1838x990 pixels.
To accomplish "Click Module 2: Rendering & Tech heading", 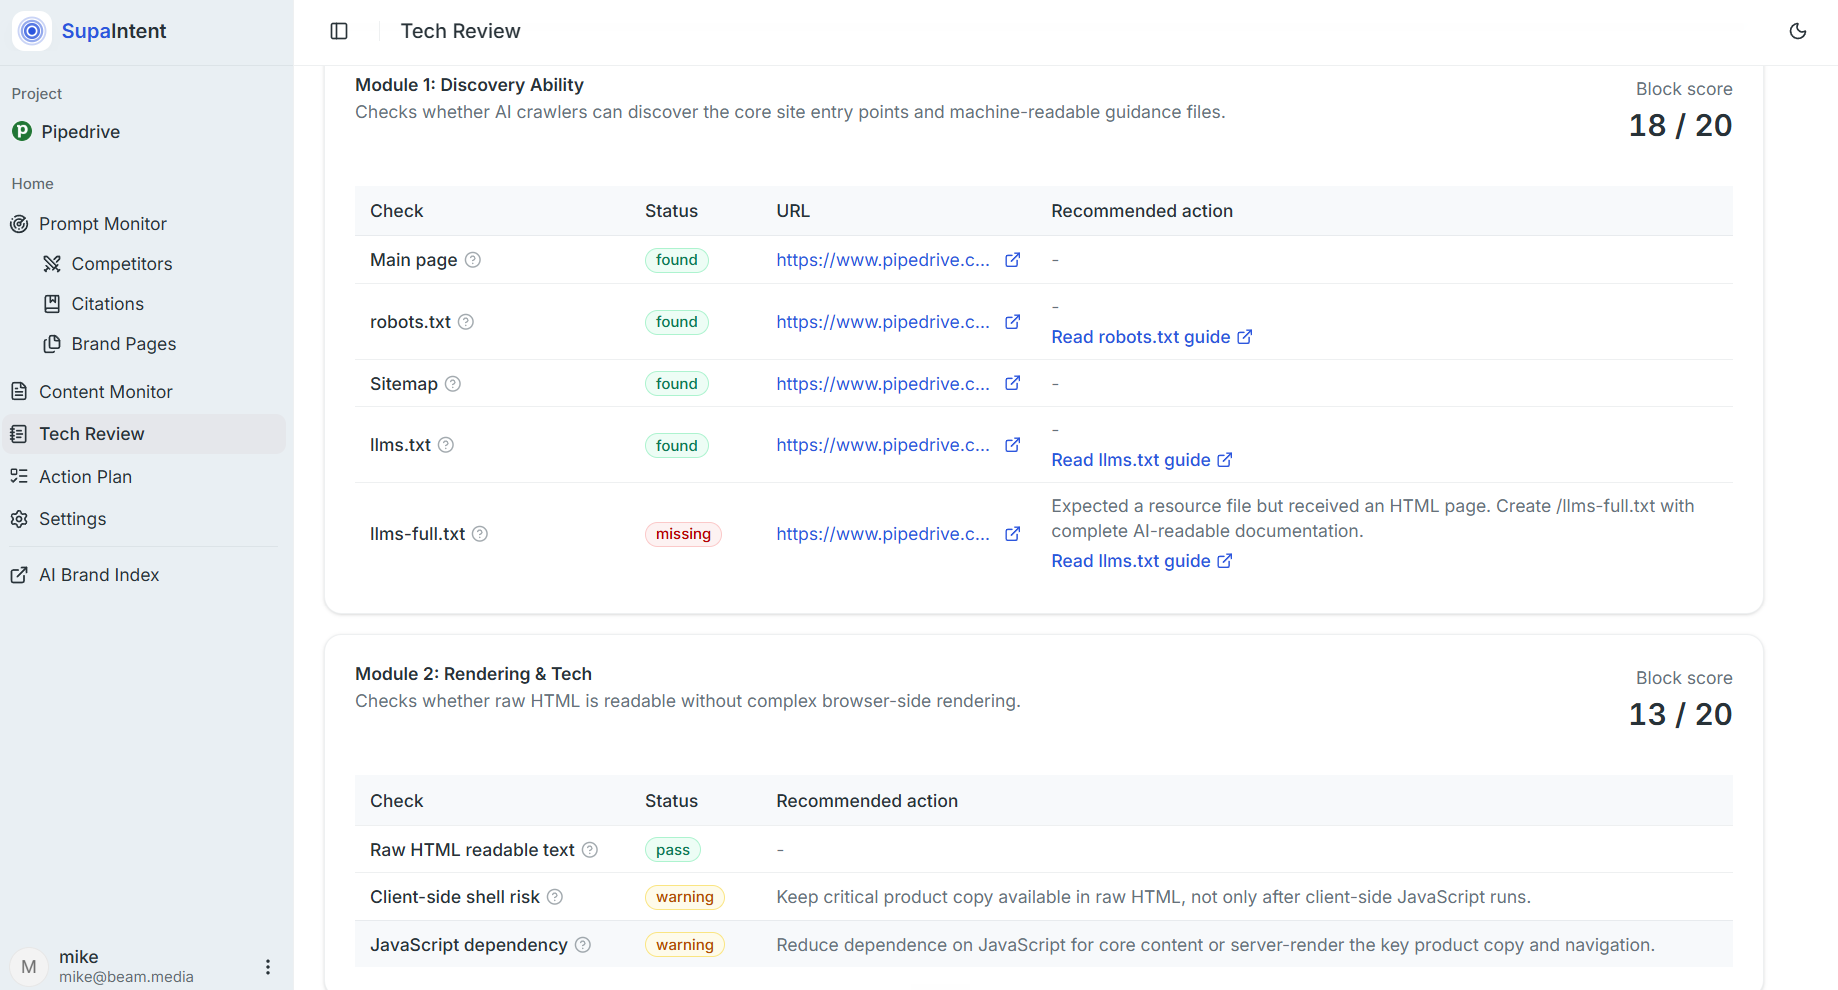I will click(473, 674).
